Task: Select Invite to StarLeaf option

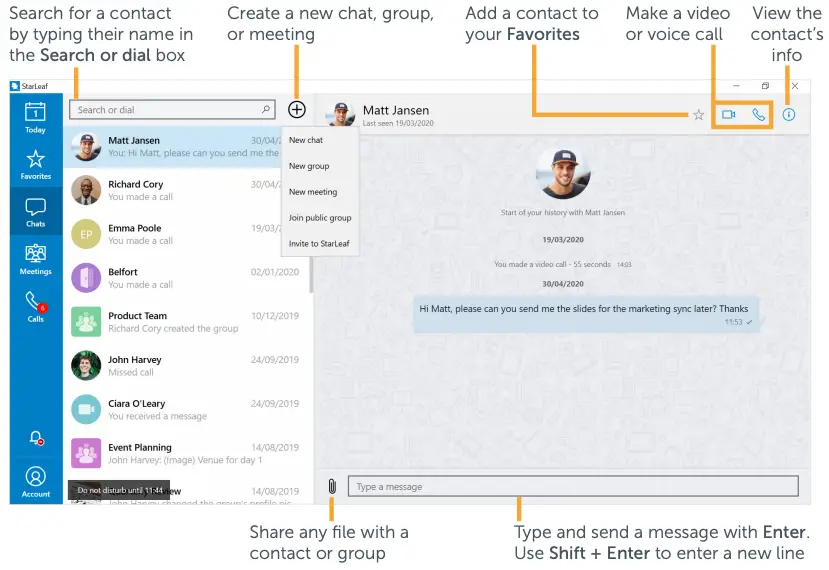Action: tap(319, 244)
